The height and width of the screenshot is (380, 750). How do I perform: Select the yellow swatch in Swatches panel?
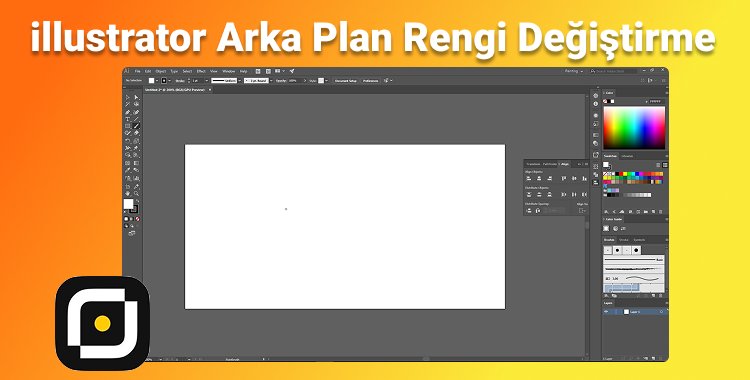click(625, 174)
